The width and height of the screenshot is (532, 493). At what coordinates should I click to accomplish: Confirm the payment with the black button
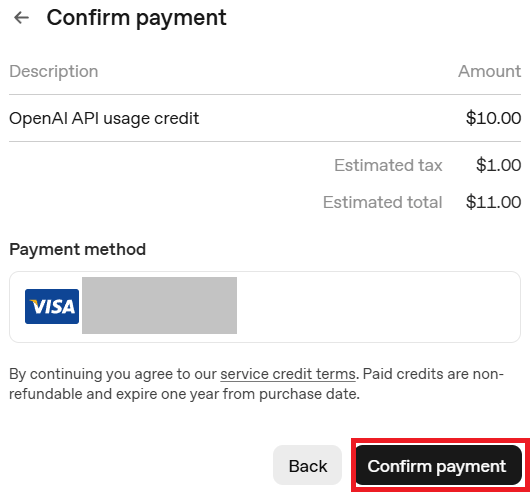coord(438,465)
